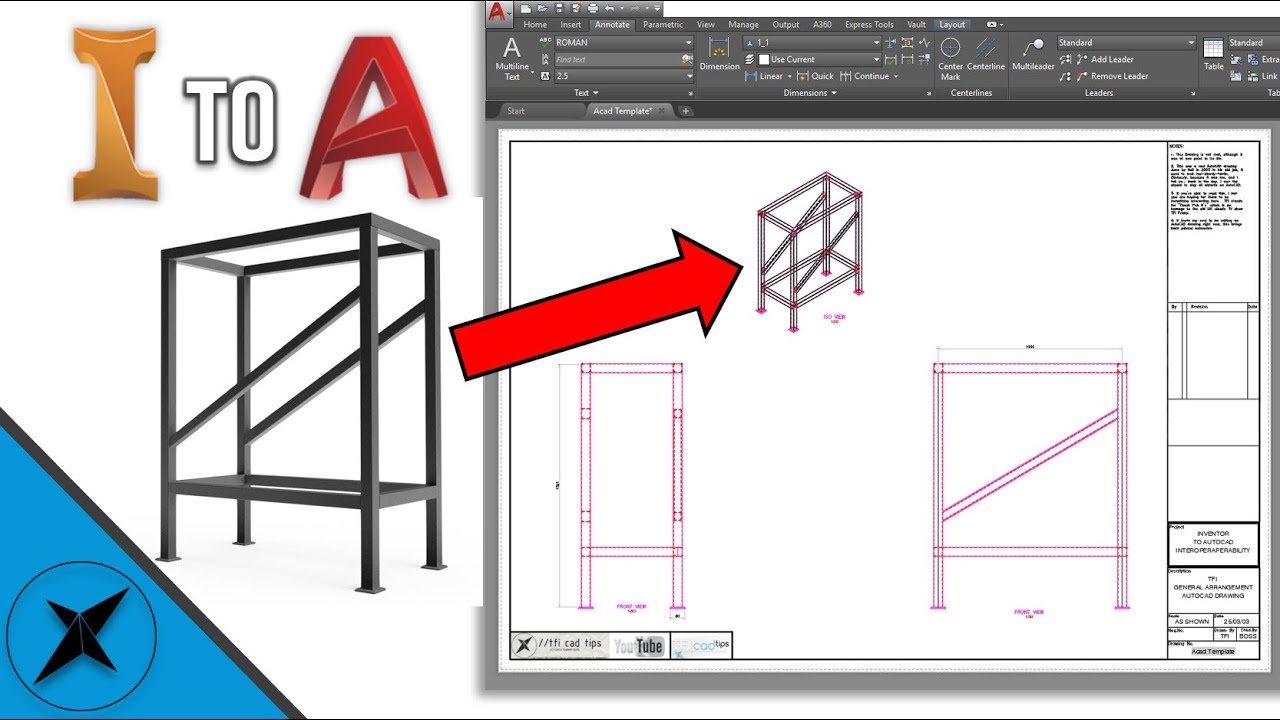The height and width of the screenshot is (720, 1280).
Task: Open the Home ribbon tab
Action: pos(535,24)
